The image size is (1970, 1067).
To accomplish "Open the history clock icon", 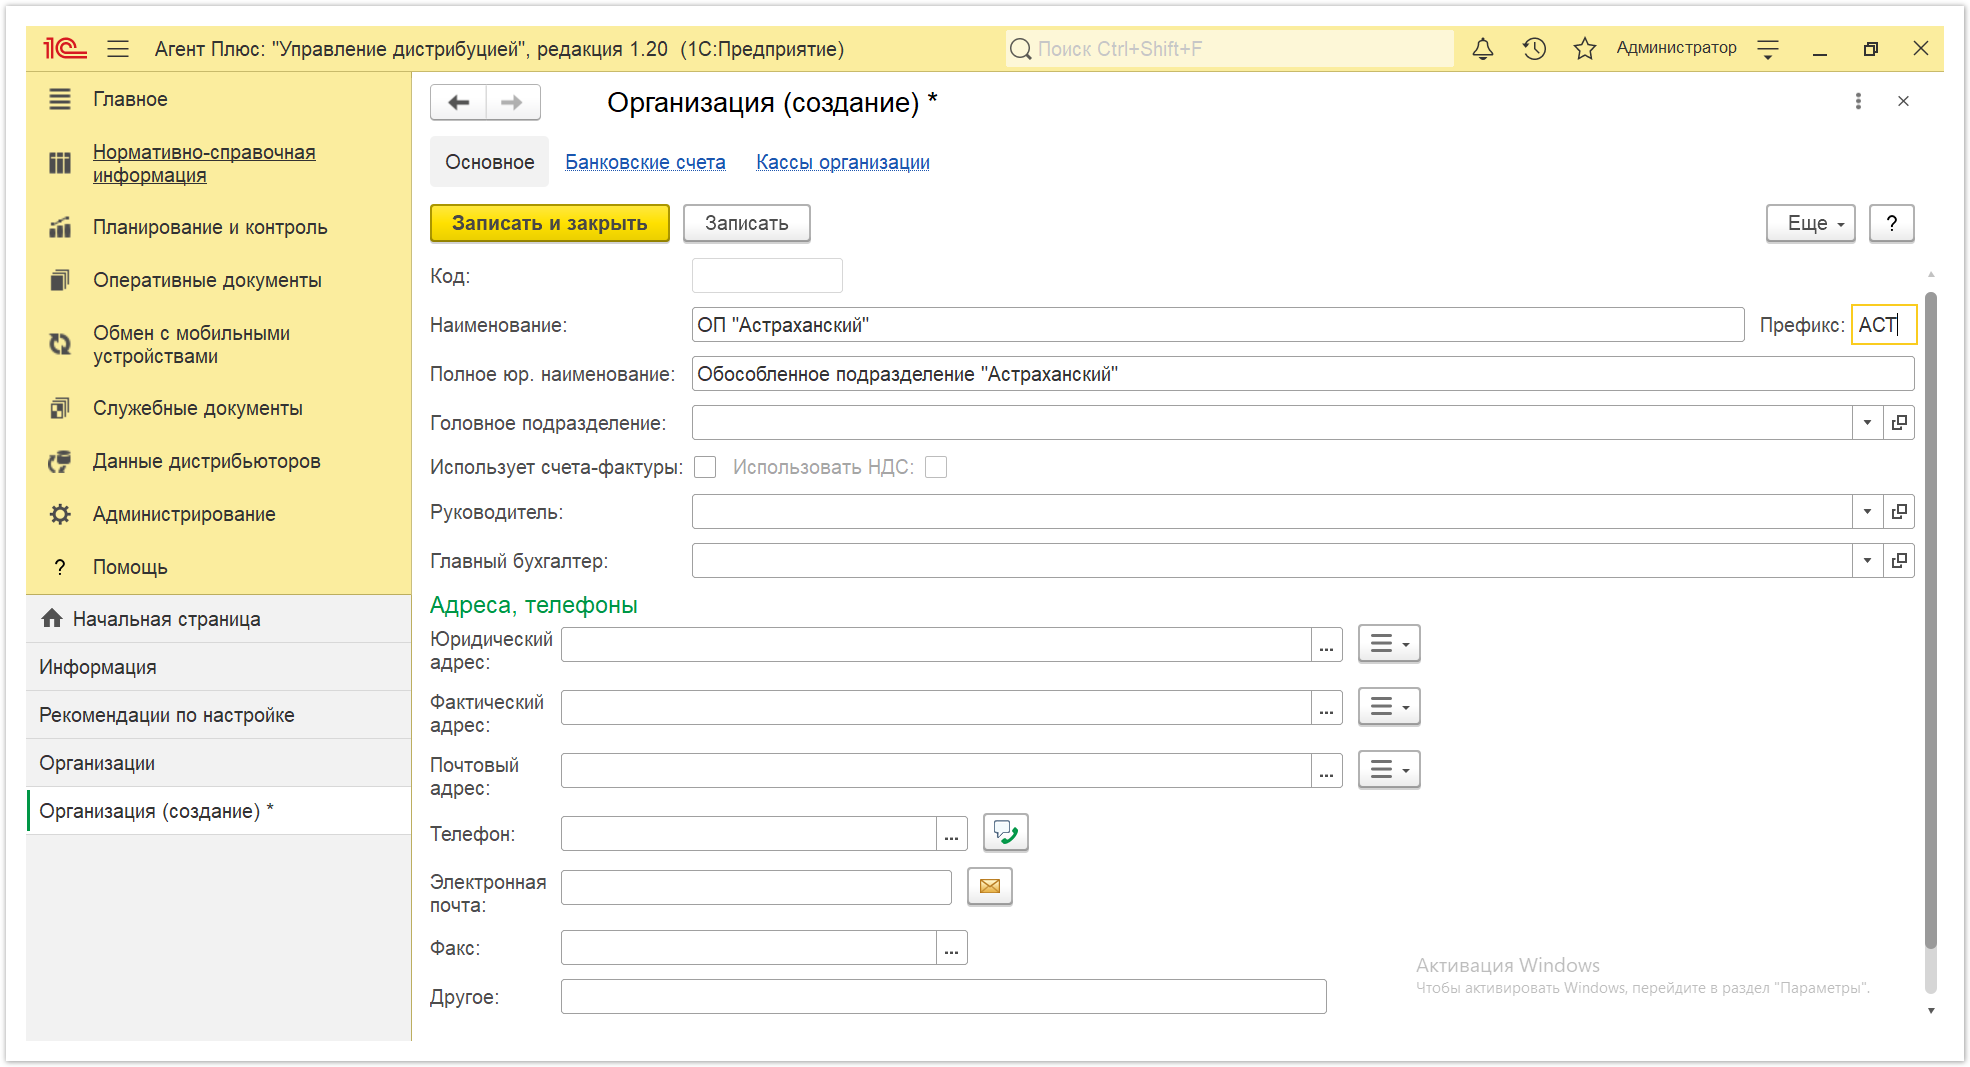I will 1534,48.
